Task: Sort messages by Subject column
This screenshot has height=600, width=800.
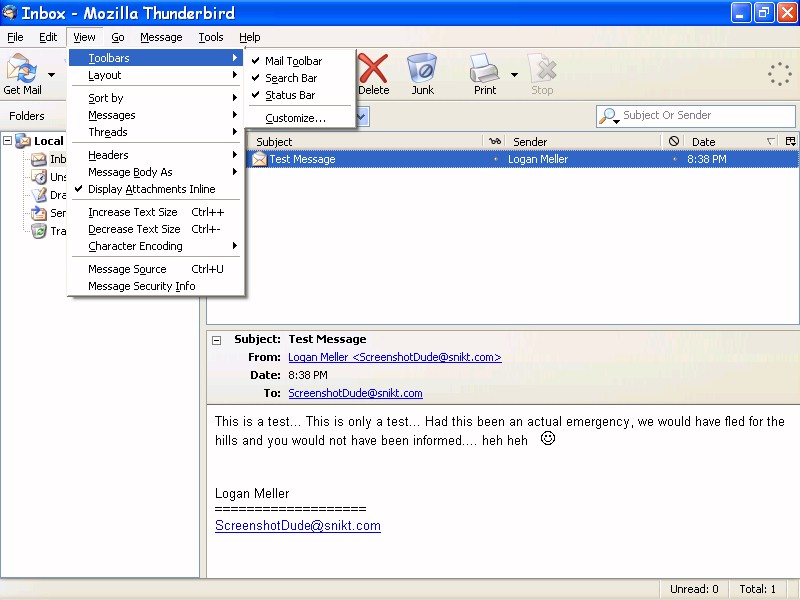Action: click(365, 142)
